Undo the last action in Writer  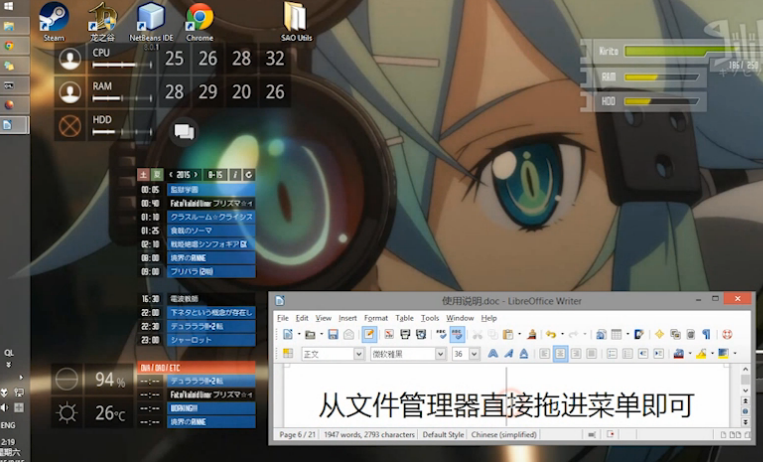(551, 334)
